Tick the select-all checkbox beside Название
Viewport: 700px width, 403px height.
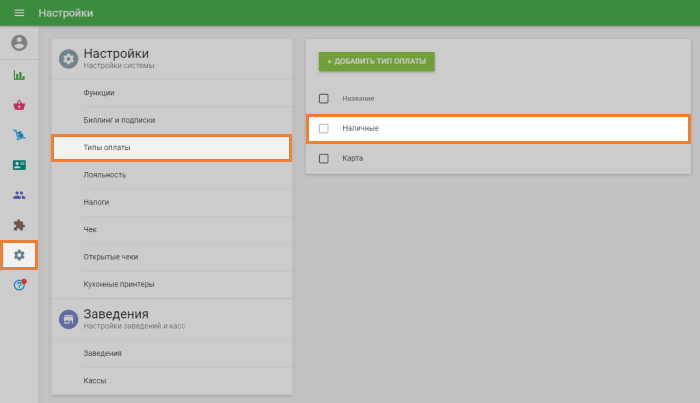click(323, 98)
